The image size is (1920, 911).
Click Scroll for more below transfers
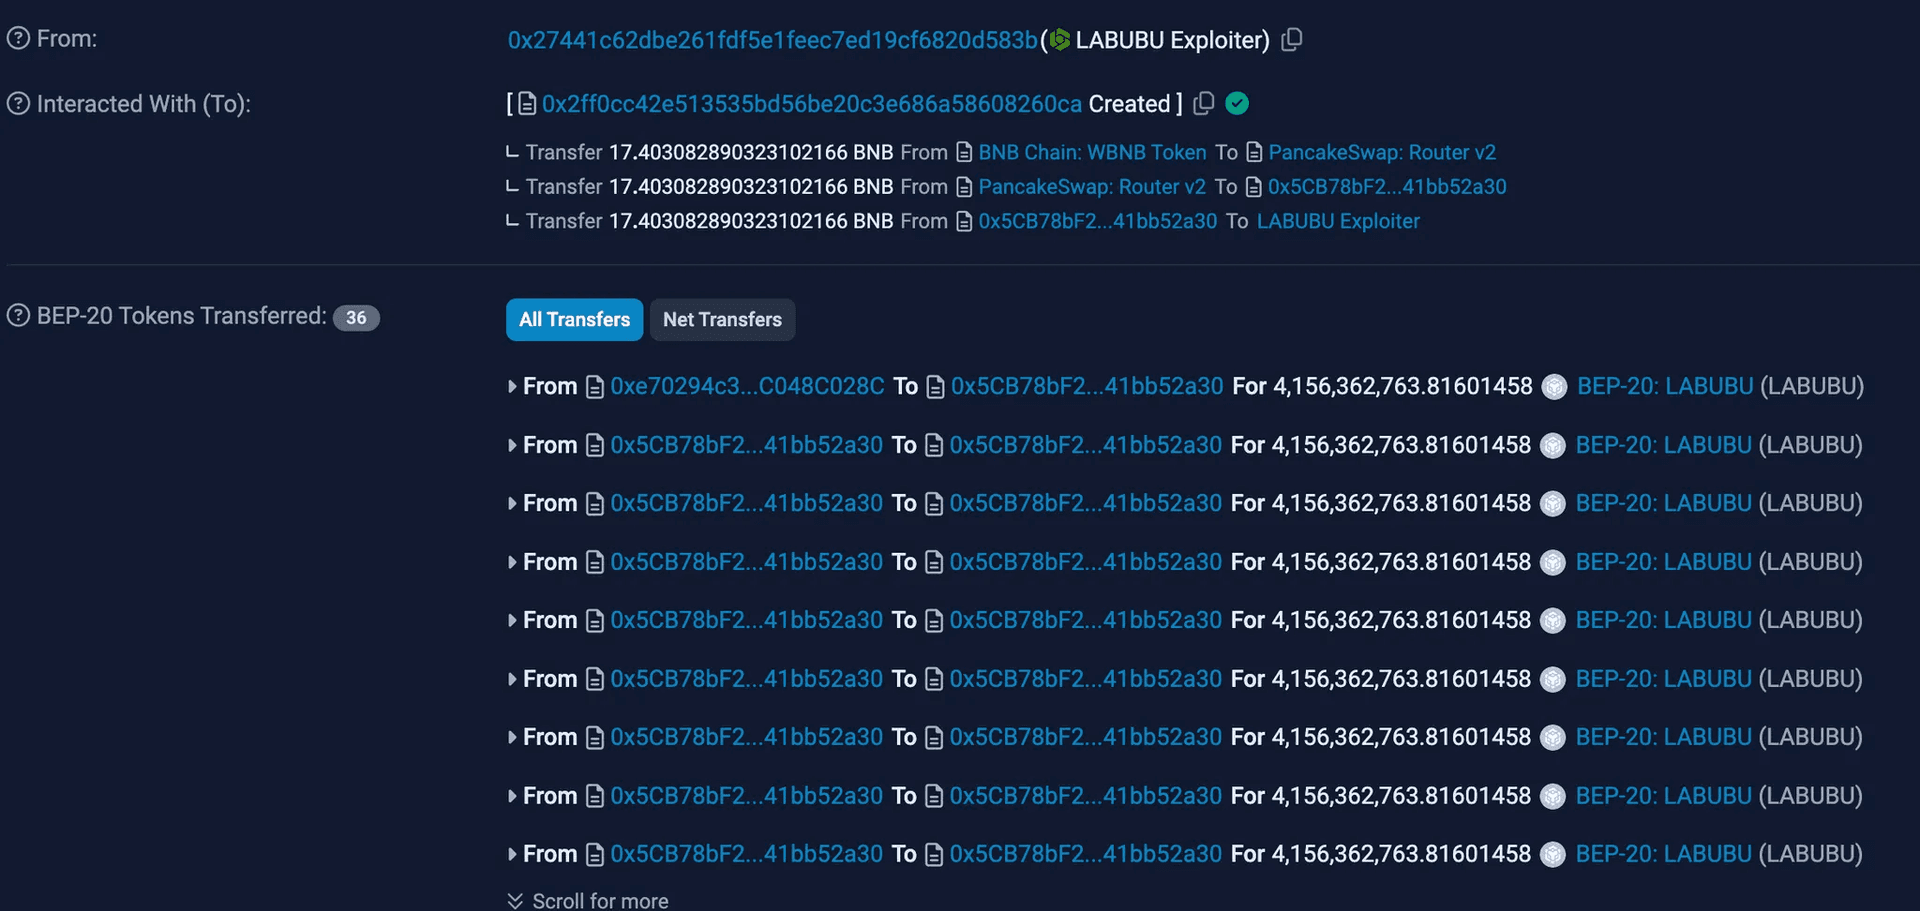tap(599, 900)
